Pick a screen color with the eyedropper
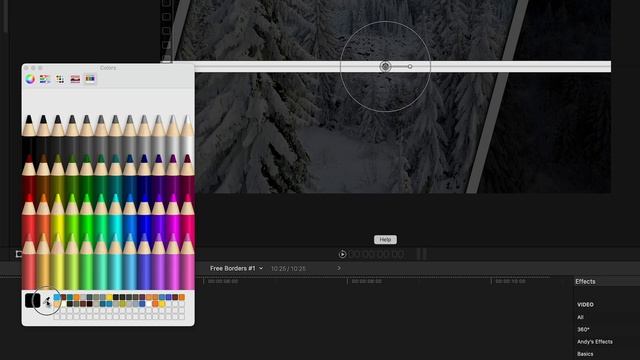Image resolution: width=640 pixels, height=360 pixels. (47, 302)
